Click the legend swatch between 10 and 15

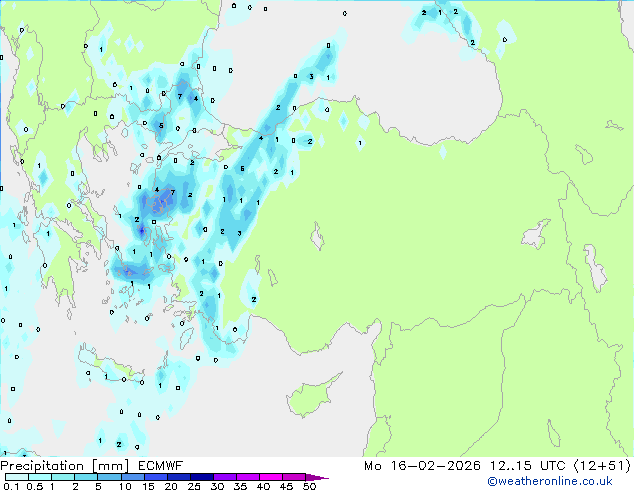(x=133, y=477)
